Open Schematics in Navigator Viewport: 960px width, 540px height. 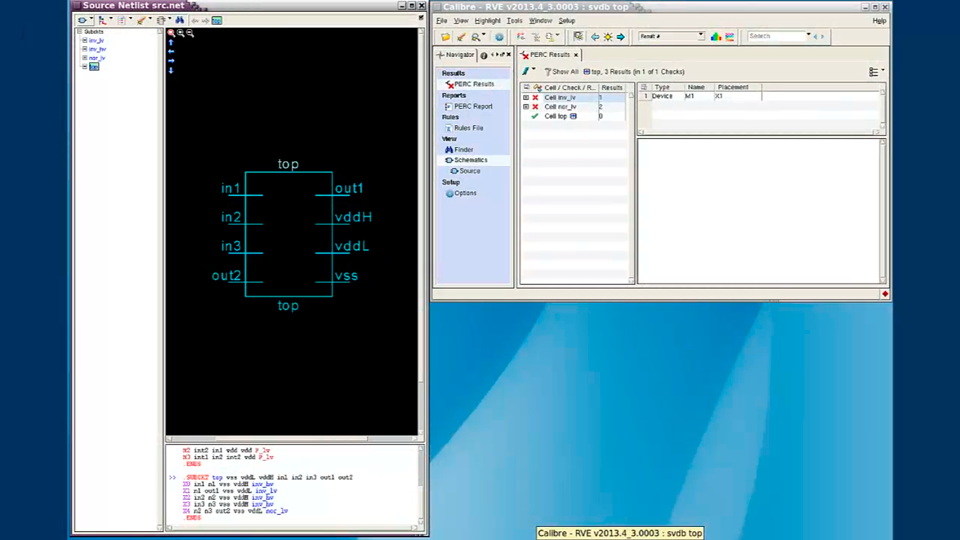click(466, 160)
